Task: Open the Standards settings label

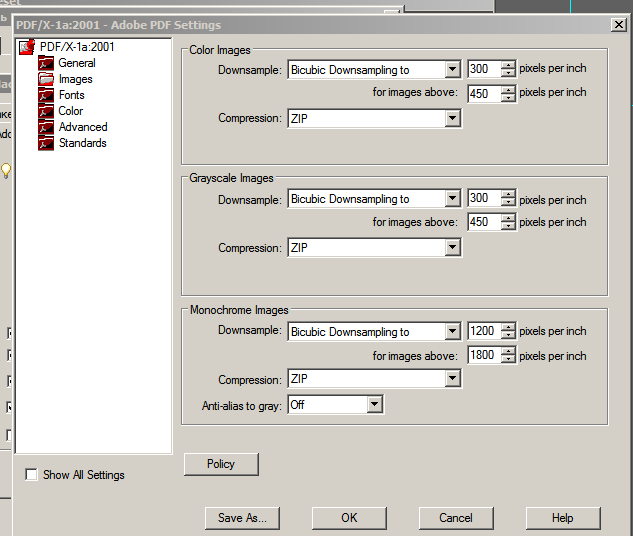Action: click(82, 143)
